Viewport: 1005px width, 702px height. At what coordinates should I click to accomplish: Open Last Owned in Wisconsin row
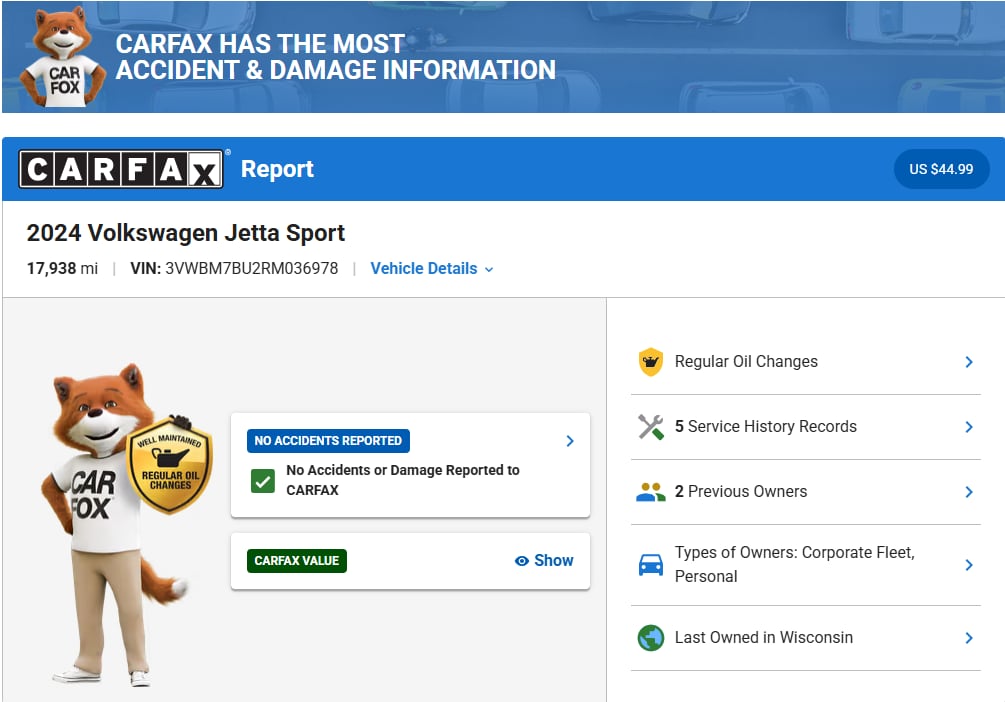806,638
